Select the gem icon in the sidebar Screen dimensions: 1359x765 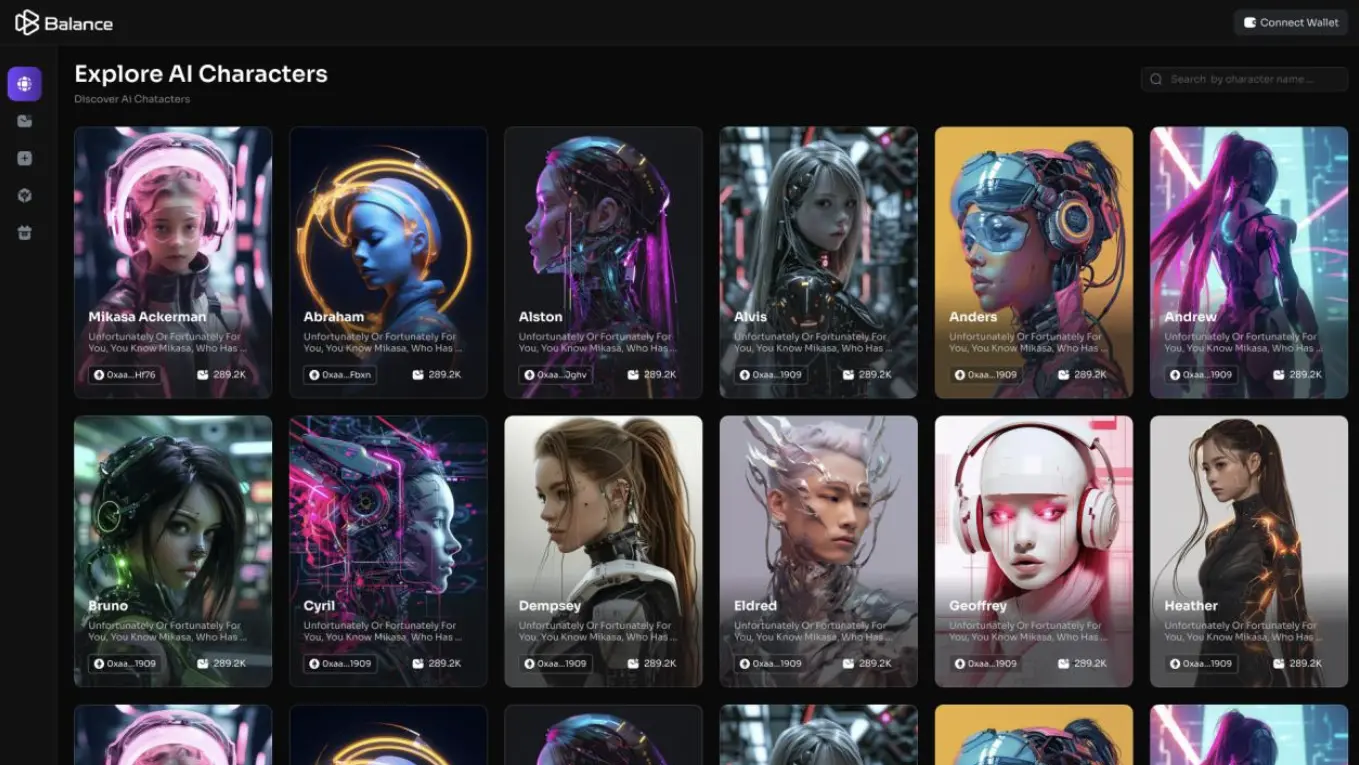click(x=24, y=195)
